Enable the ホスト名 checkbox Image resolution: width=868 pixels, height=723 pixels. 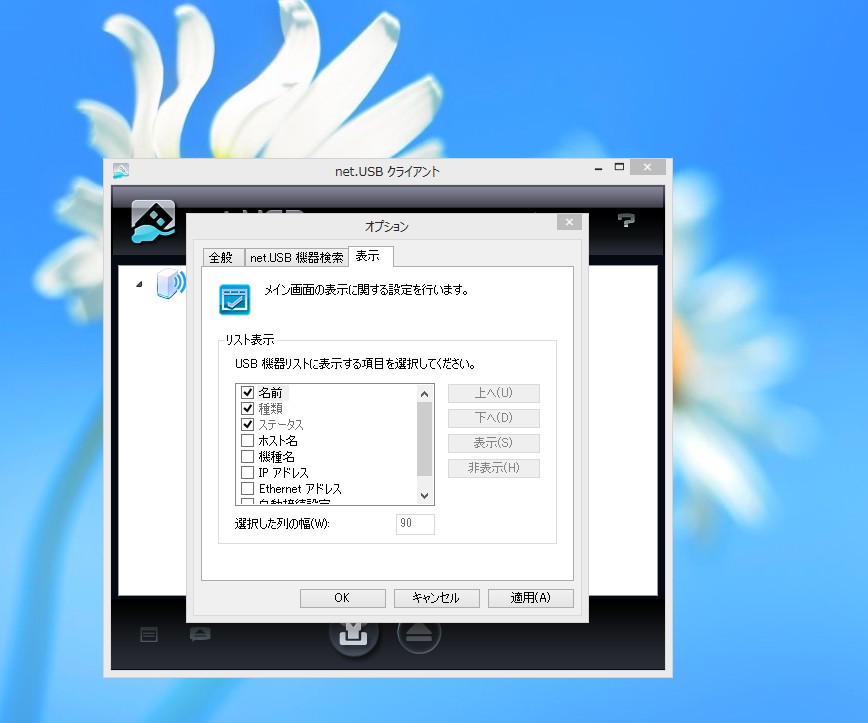247,441
